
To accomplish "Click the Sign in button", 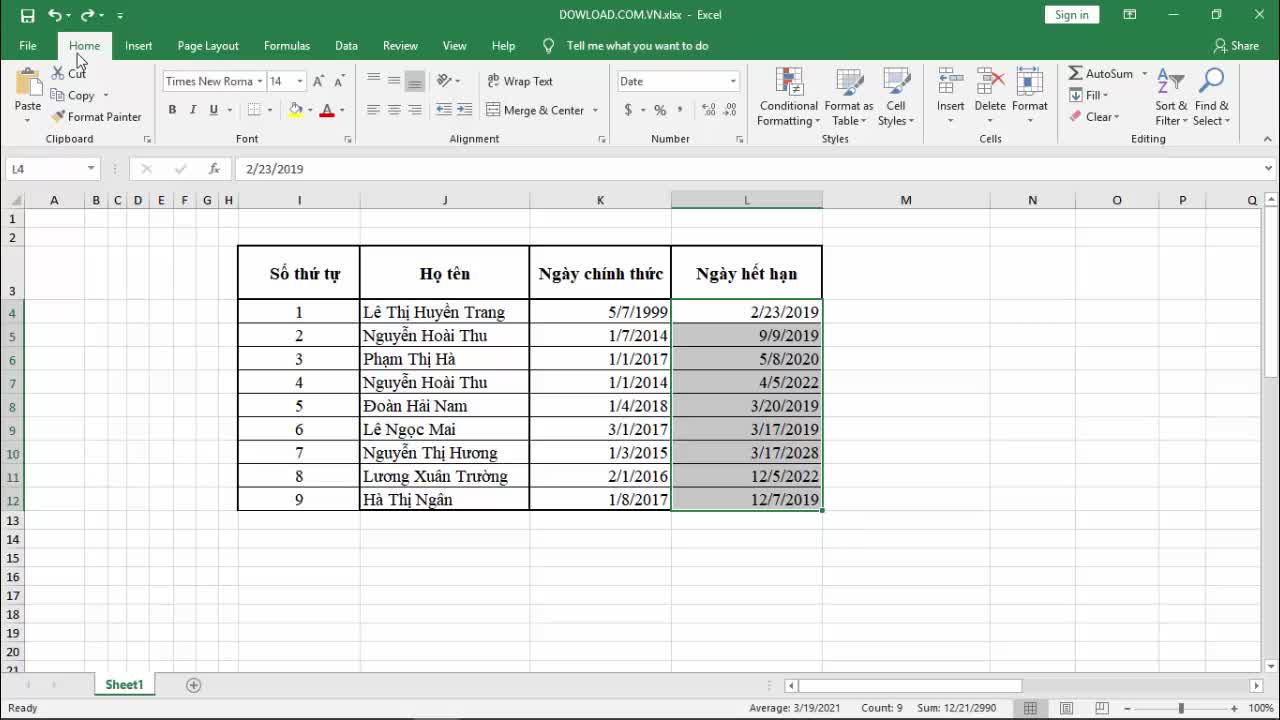I will pos(1071,15).
